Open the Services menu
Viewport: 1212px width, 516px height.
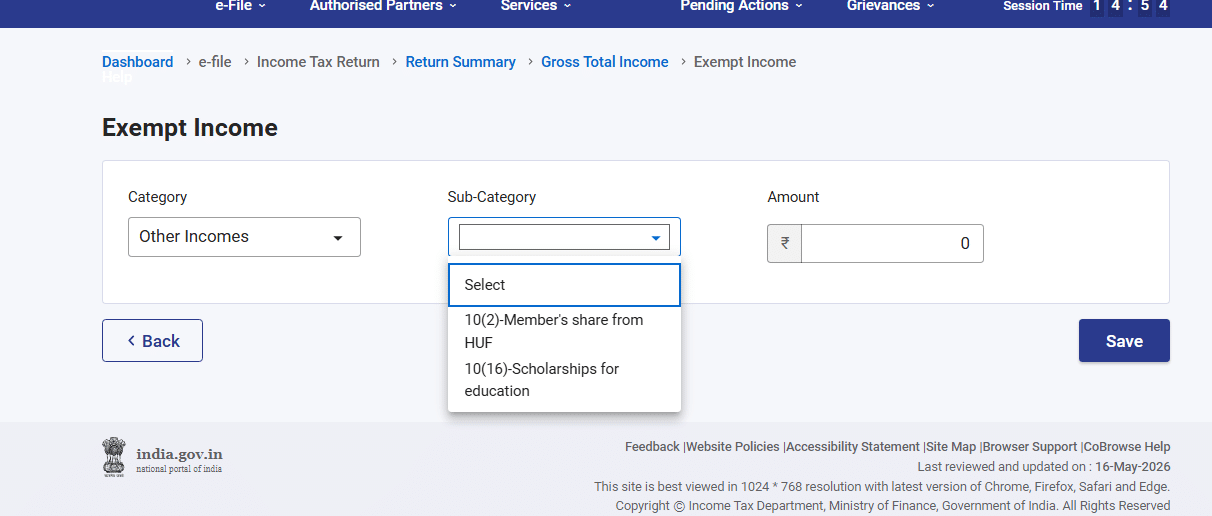[x=536, y=6]
